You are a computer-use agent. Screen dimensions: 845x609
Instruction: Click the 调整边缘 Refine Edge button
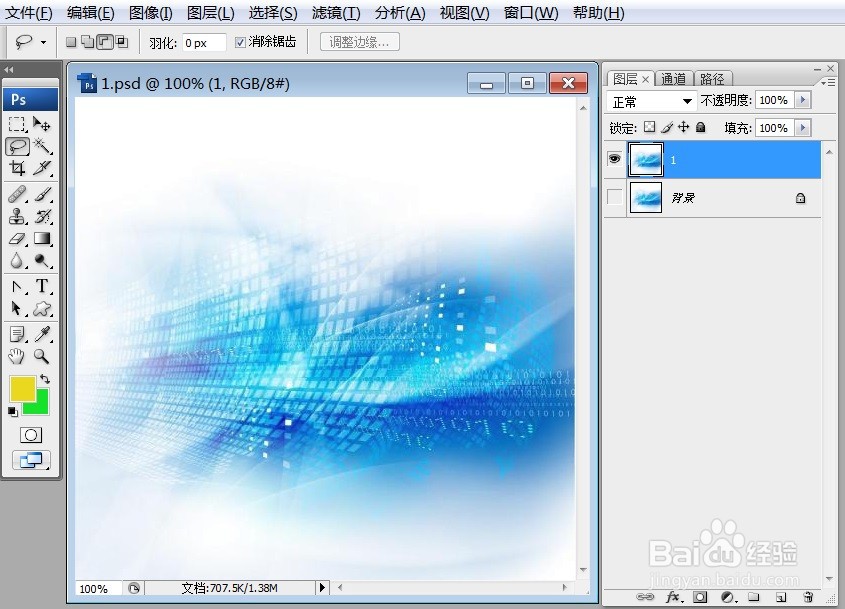click(359, 42)
